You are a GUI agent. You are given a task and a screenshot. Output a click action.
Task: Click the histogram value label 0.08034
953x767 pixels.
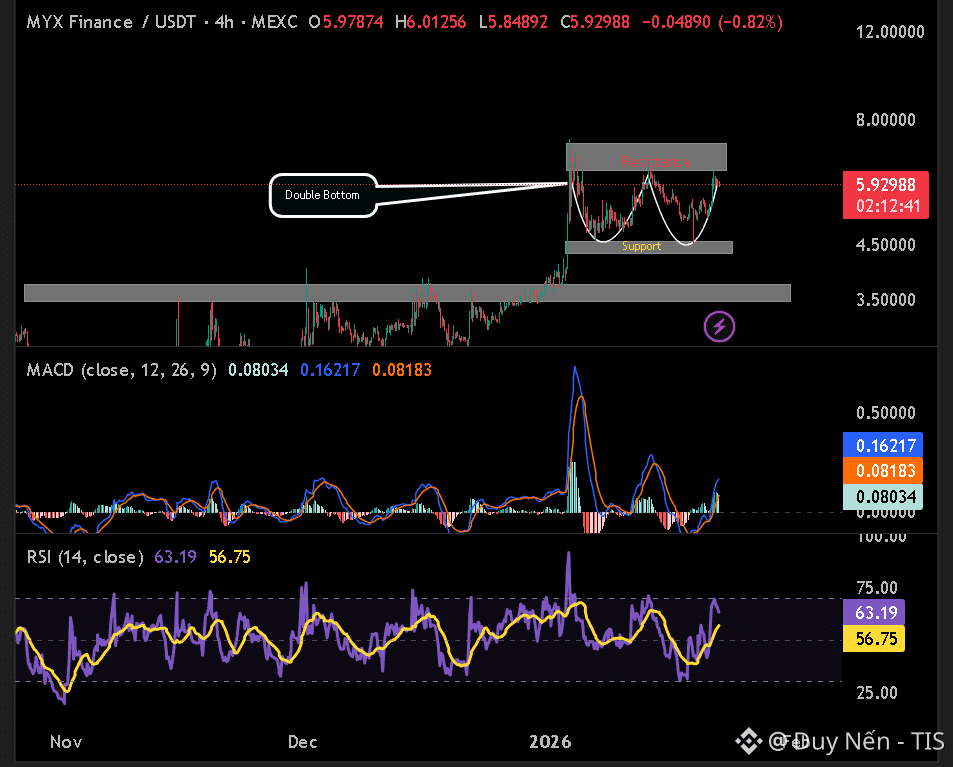pyautogui.click(x=883, y=497)
